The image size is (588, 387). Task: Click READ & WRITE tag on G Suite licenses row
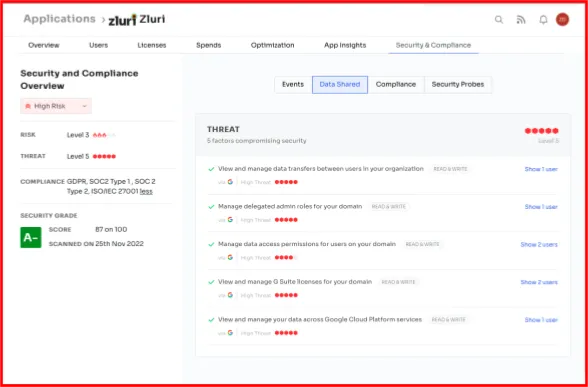[x=398, y=282]
